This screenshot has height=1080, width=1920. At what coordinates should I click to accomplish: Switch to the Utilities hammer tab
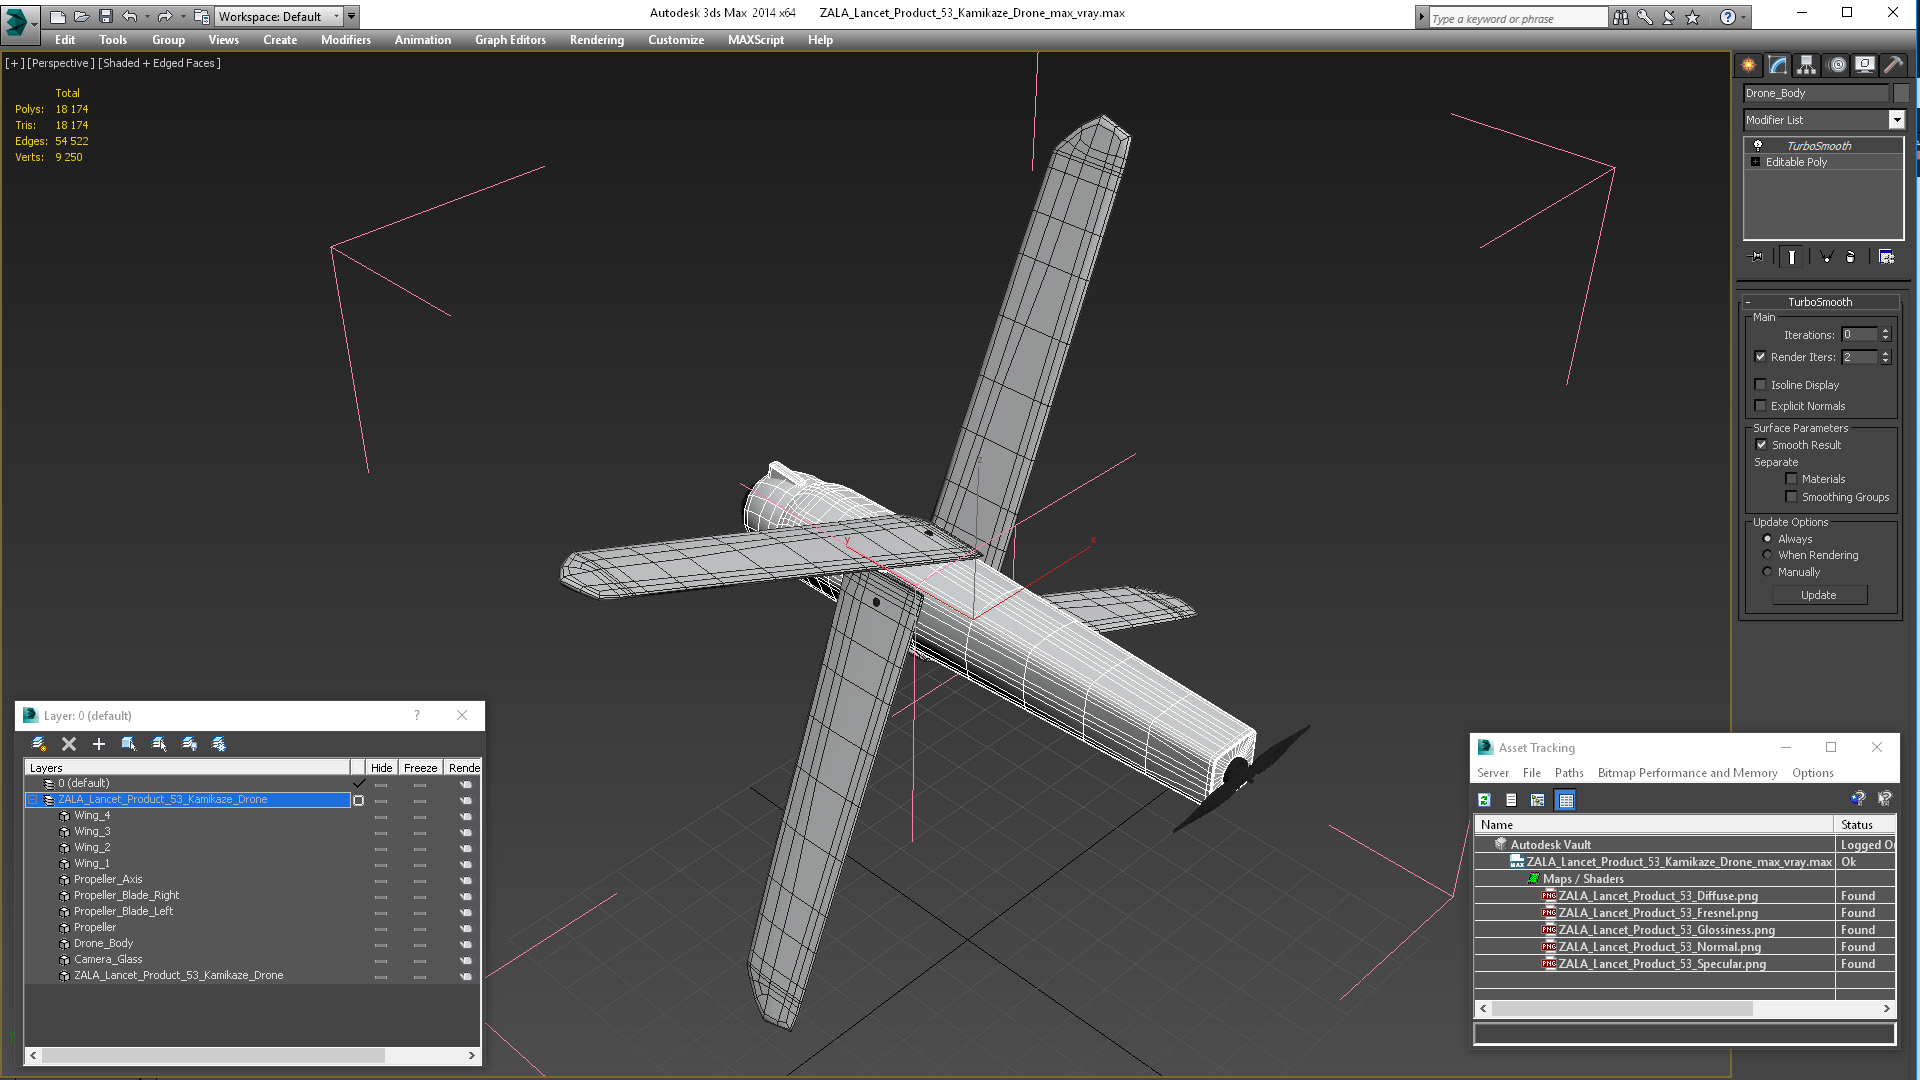pos(1893,65)
